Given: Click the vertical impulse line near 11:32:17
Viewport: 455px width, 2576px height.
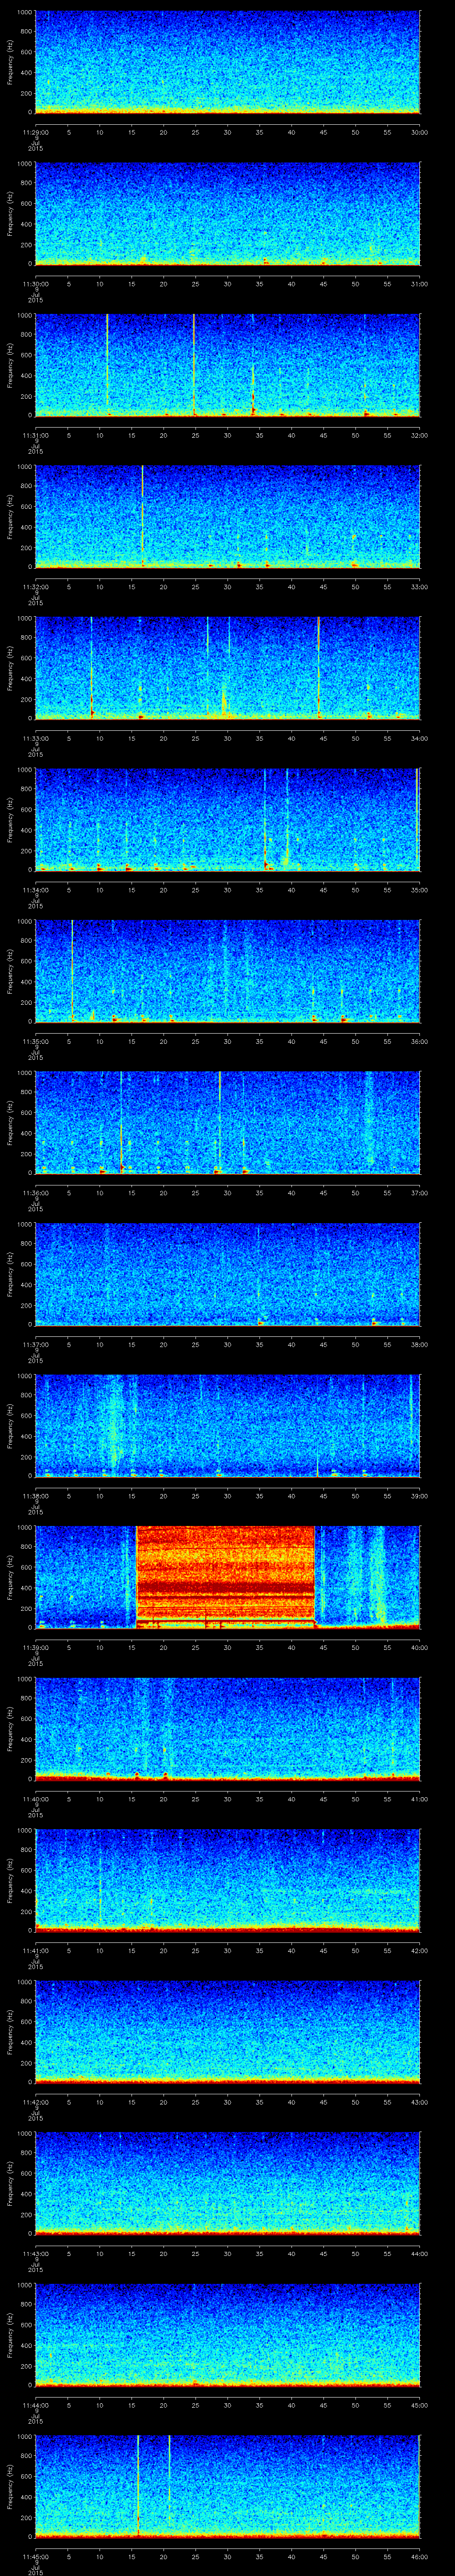Looking at the screenshot, I should pyautogui.click(x=143, y=517).
